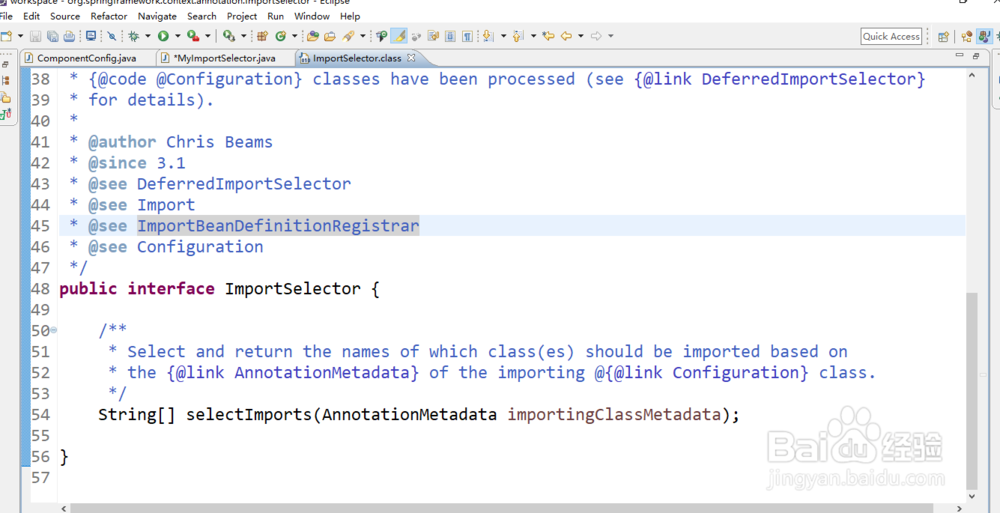Open the New Class dropdown arrow
This screenshot has height=513, width=1000.
[x=294, y=36]
